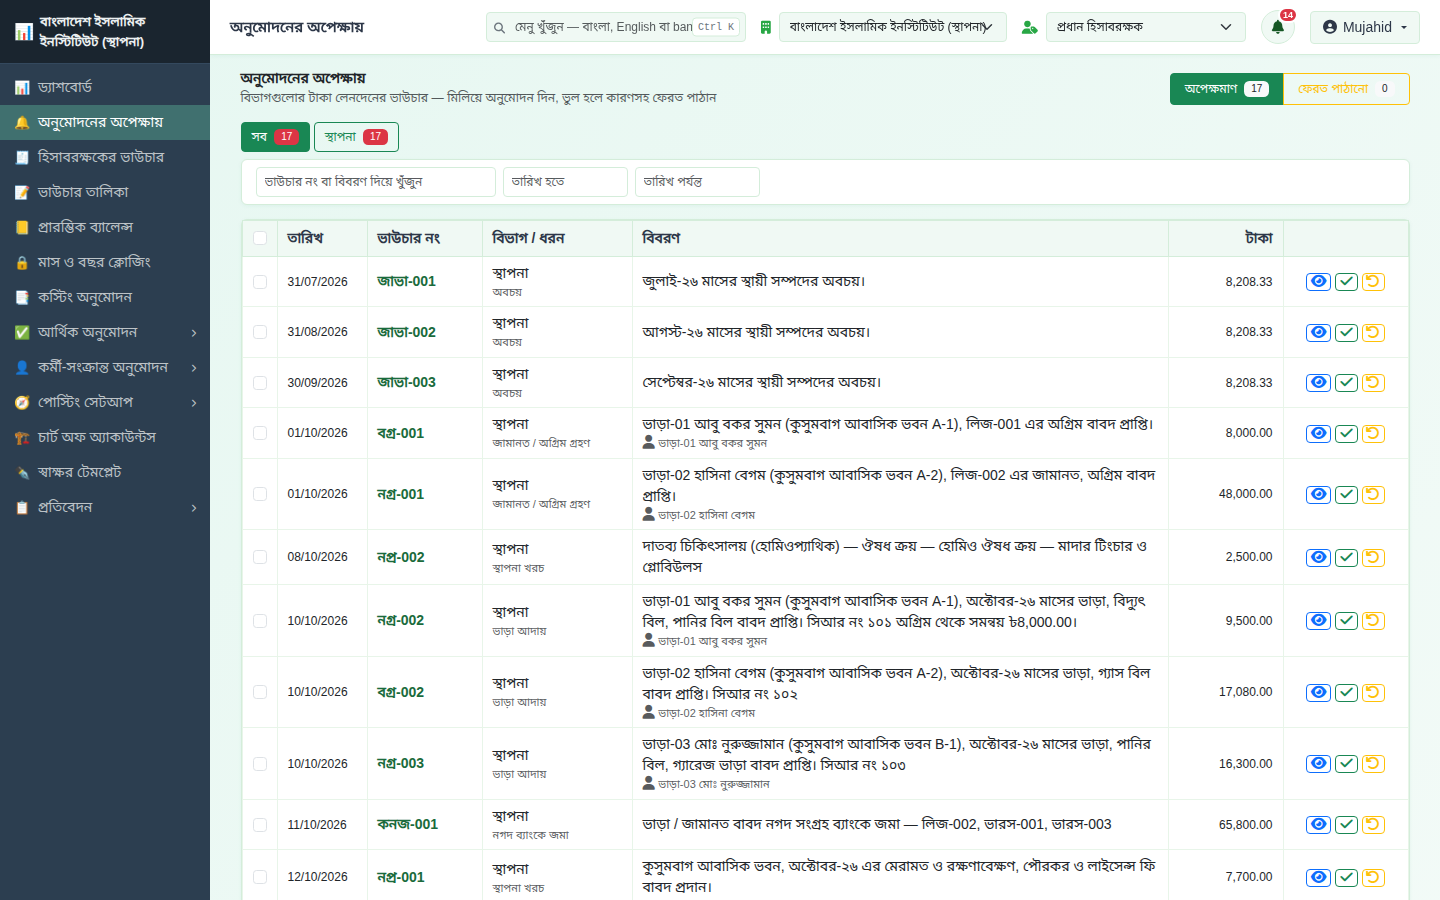View voucher কনজ-001 via eye icon
1440x900 pixels.
pyautogui.click(x=1319, y=825)
